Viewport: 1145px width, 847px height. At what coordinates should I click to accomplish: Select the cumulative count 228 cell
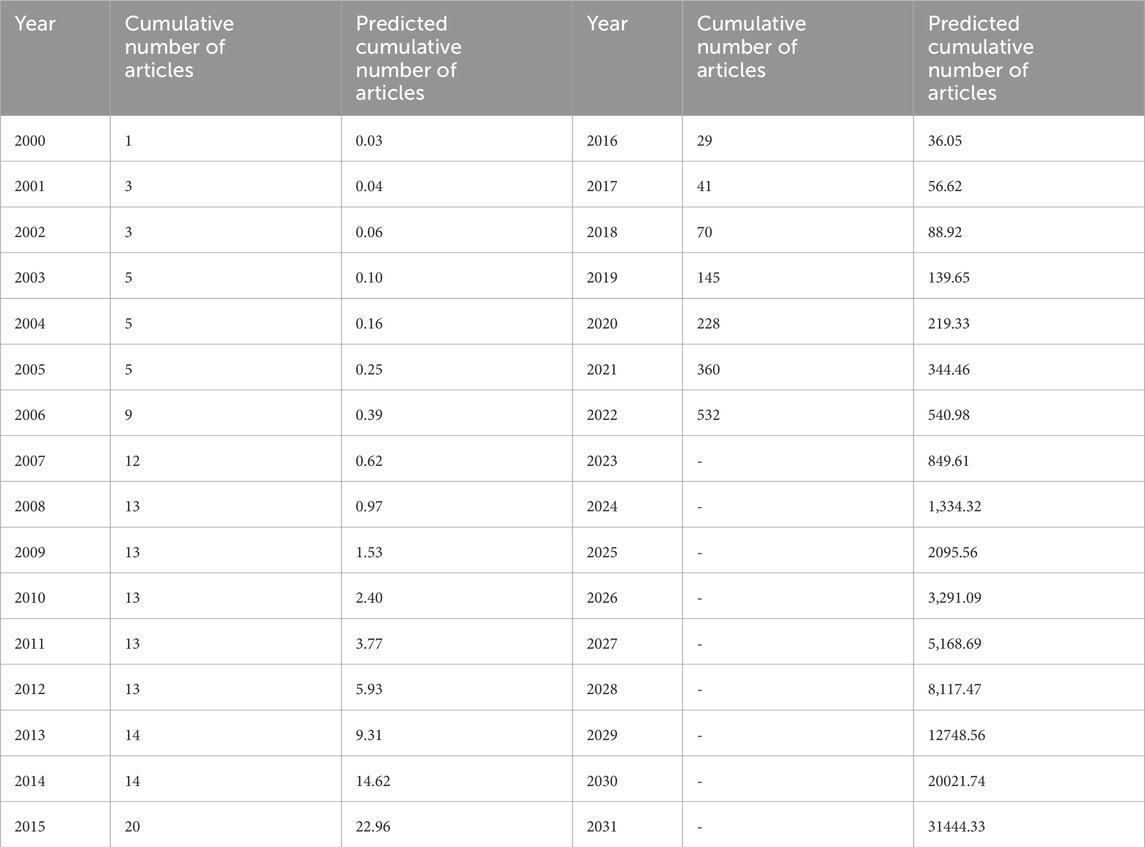[708, 324]
